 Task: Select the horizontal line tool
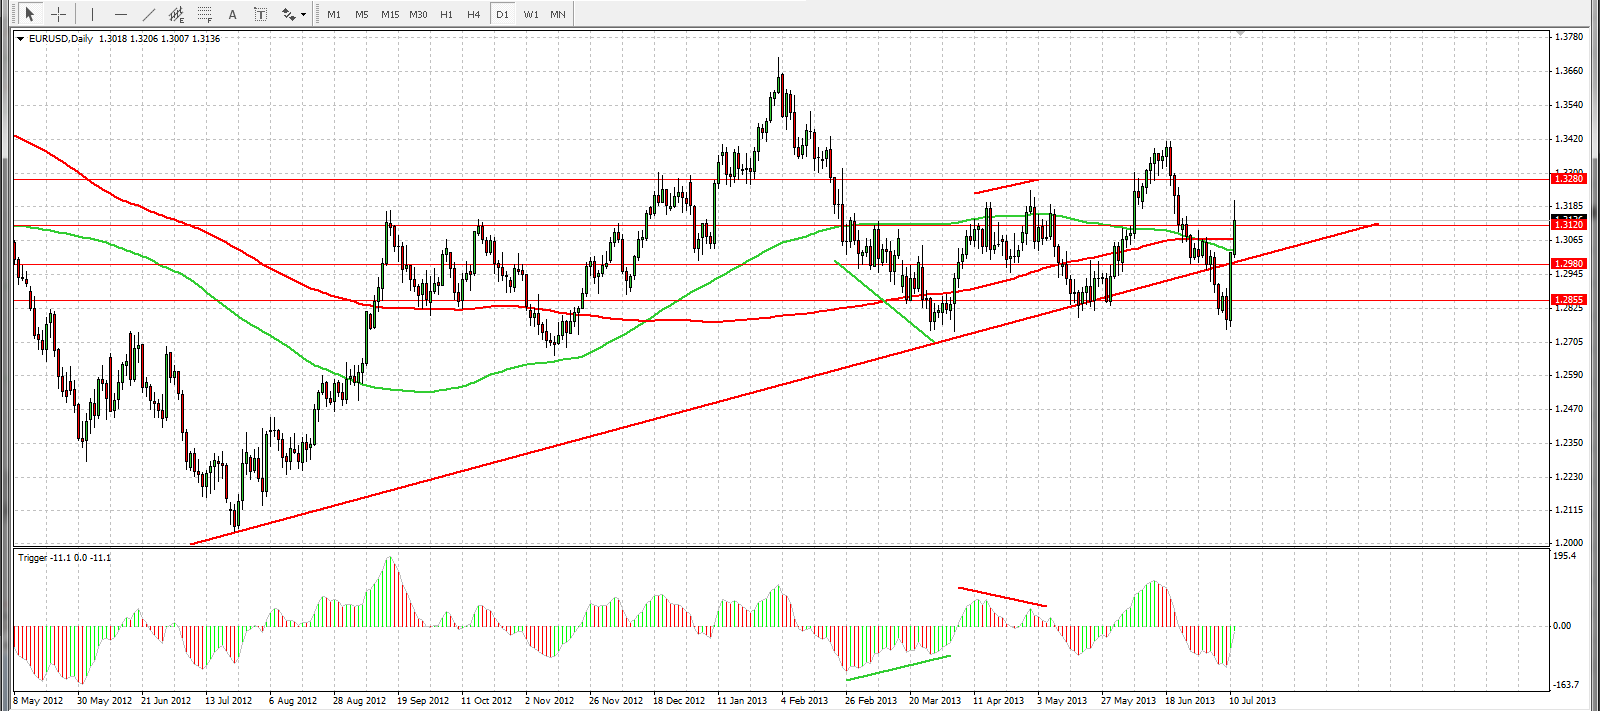pyautogui.click(x=121, y=14)
